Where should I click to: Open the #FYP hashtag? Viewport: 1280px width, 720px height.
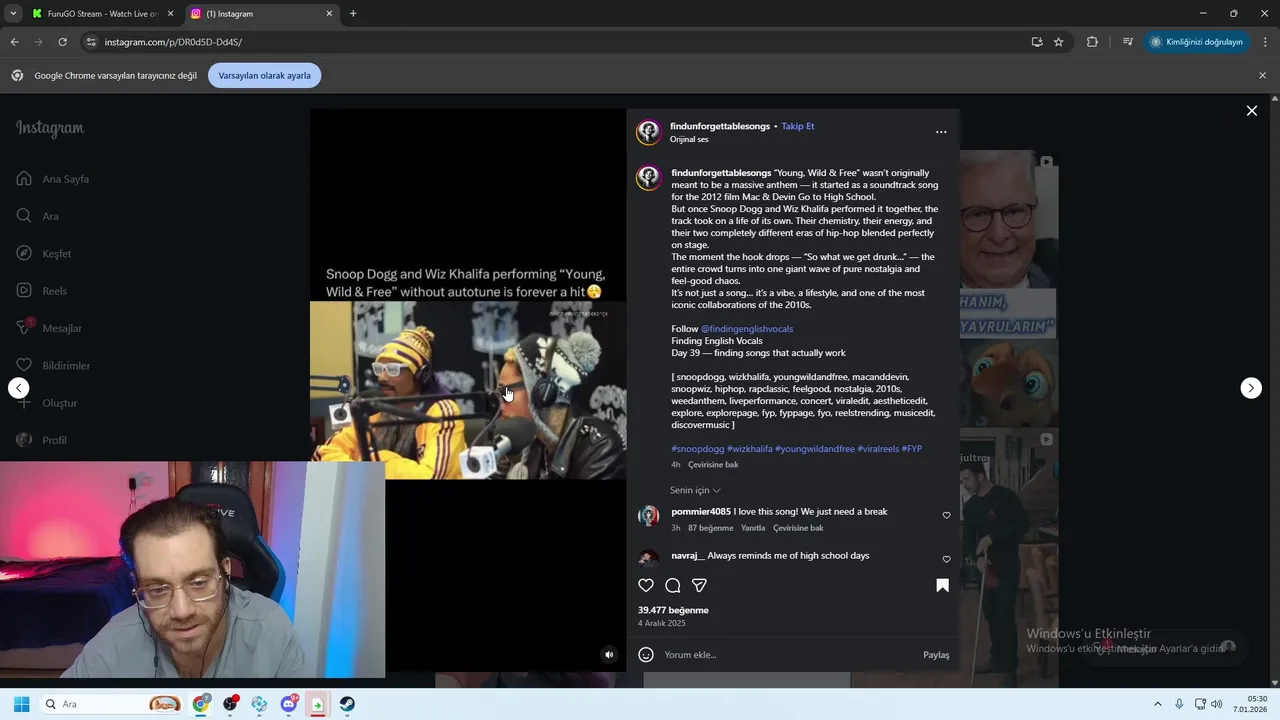click(x=912, y=449)
